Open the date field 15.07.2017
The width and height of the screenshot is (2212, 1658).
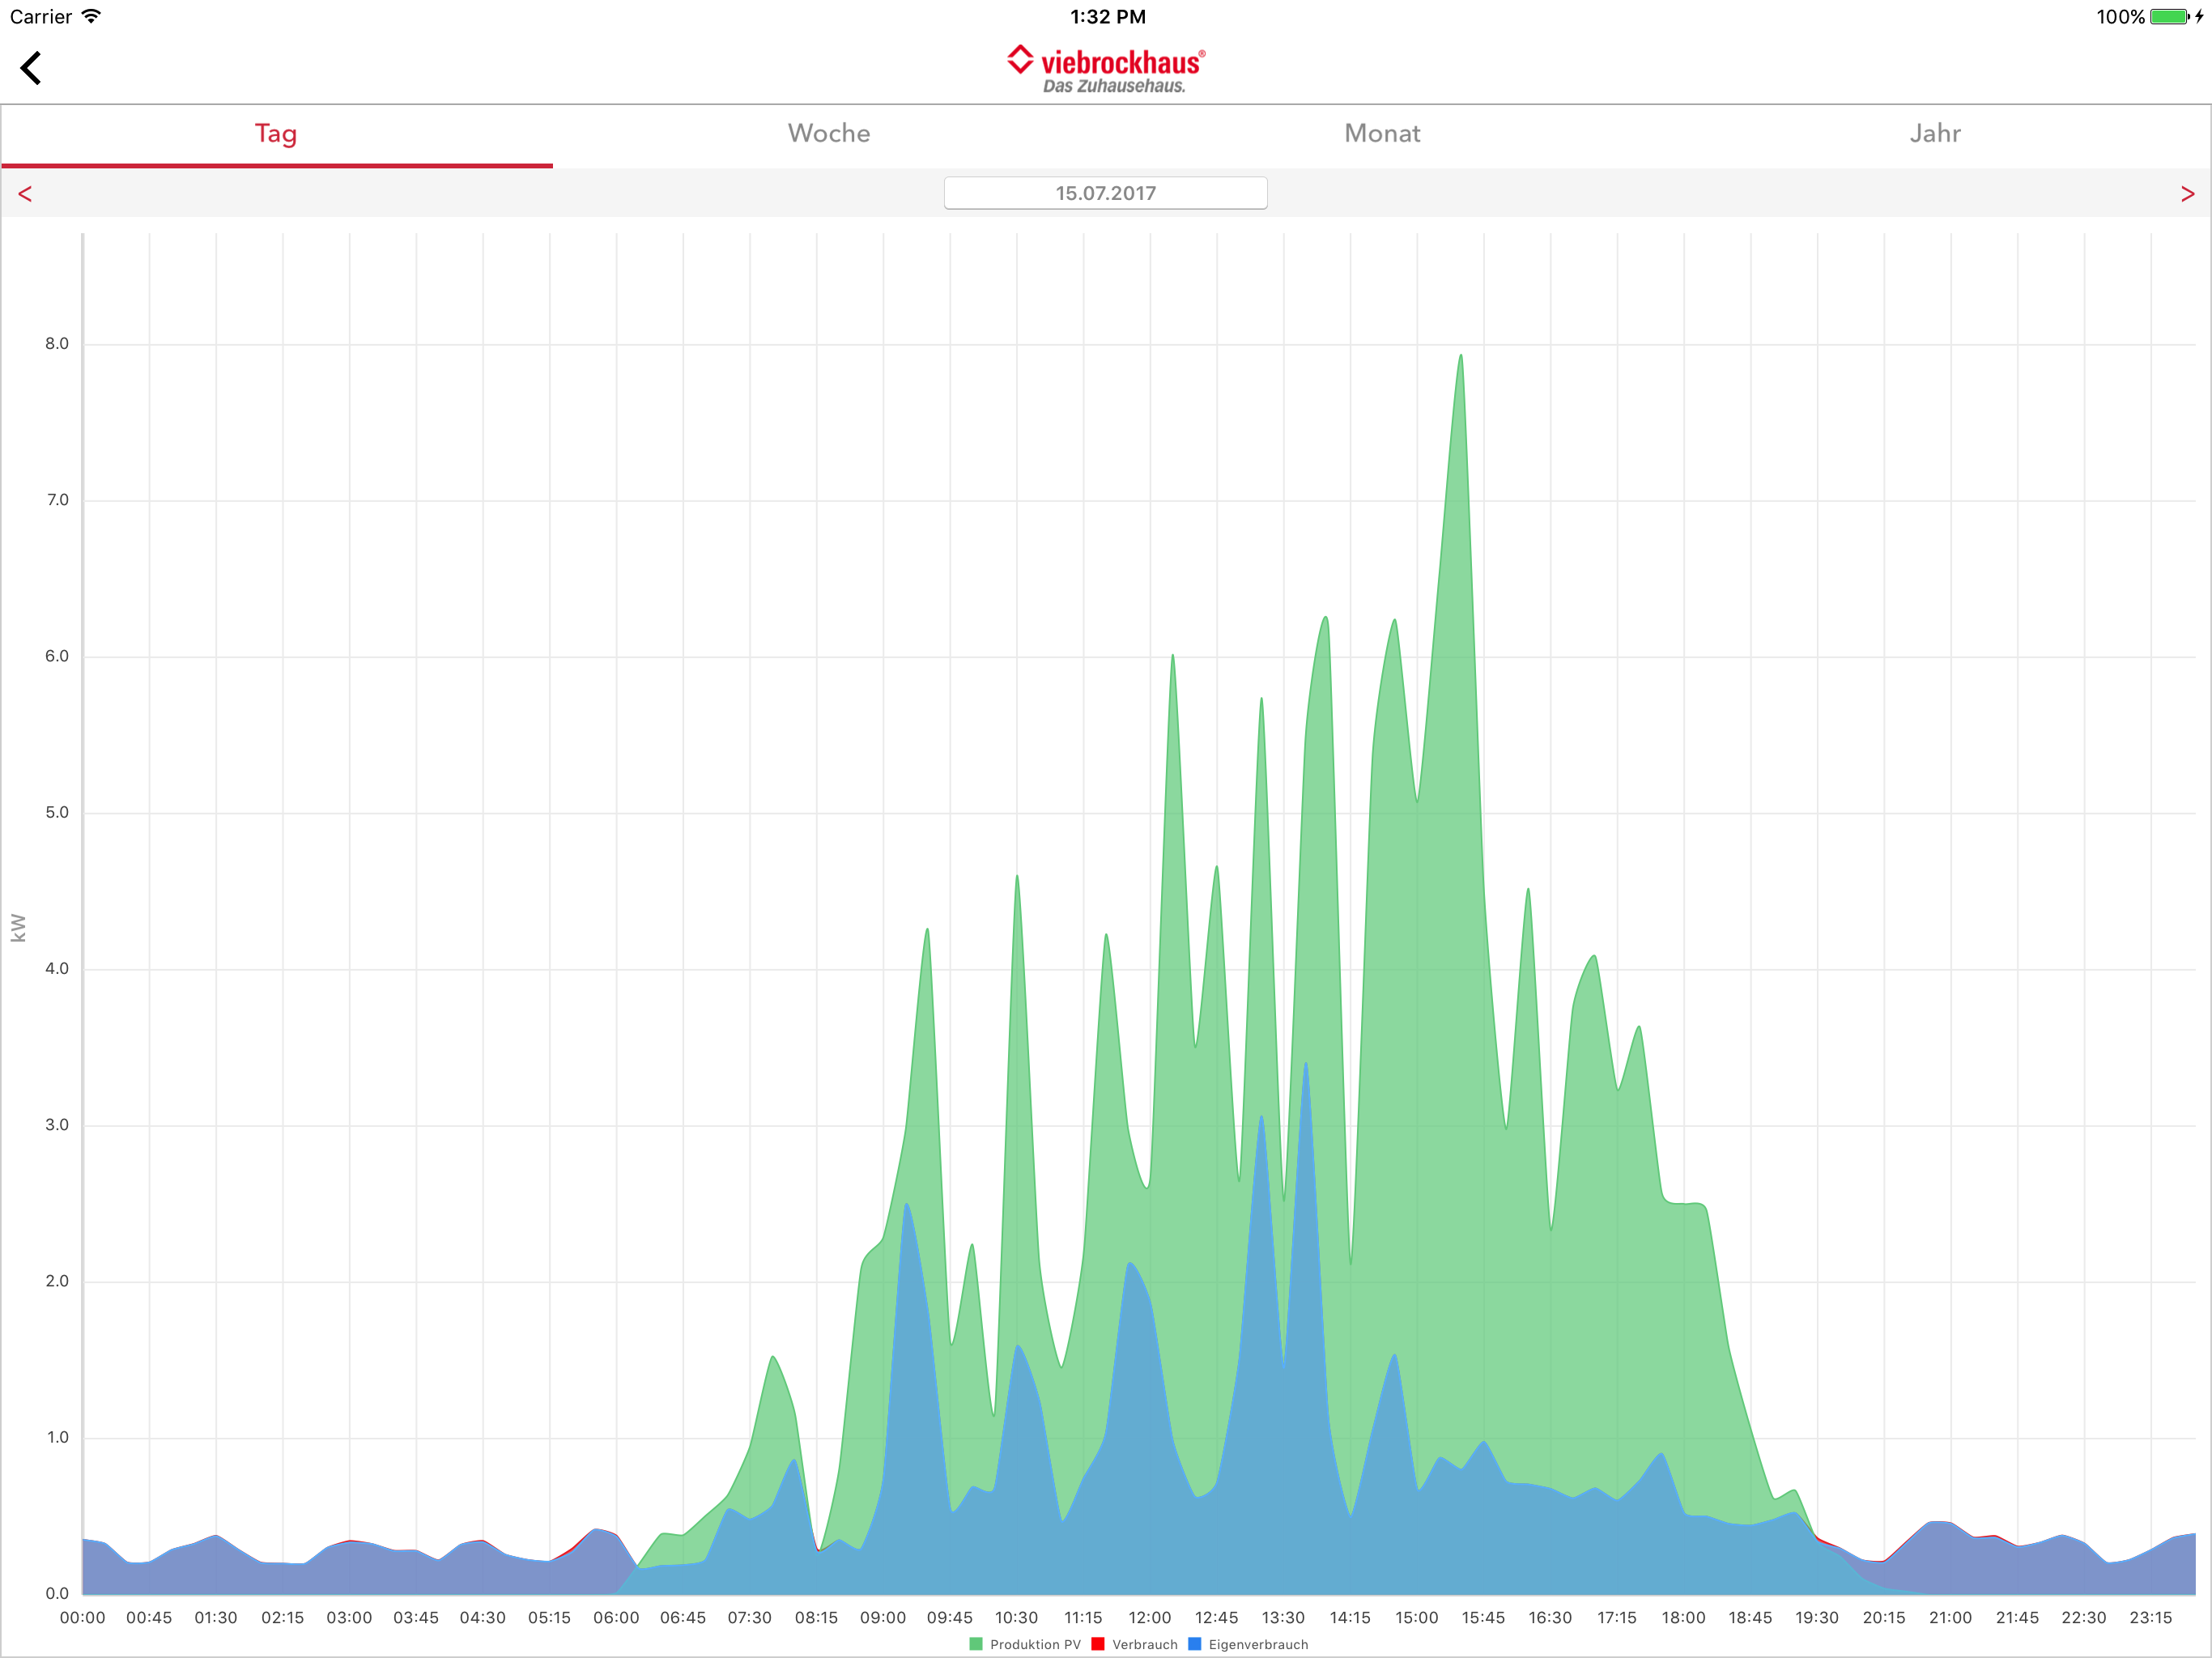pyautogui.click(x=1105, y=193)
